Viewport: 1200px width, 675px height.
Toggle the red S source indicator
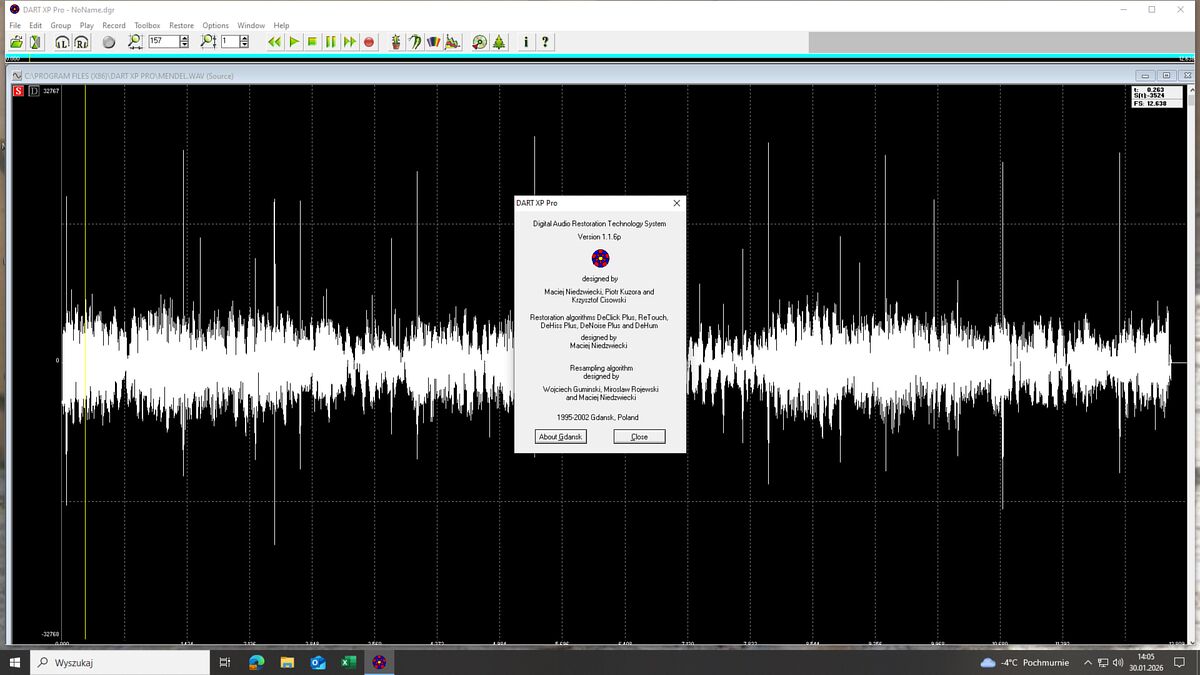point(18,91)
